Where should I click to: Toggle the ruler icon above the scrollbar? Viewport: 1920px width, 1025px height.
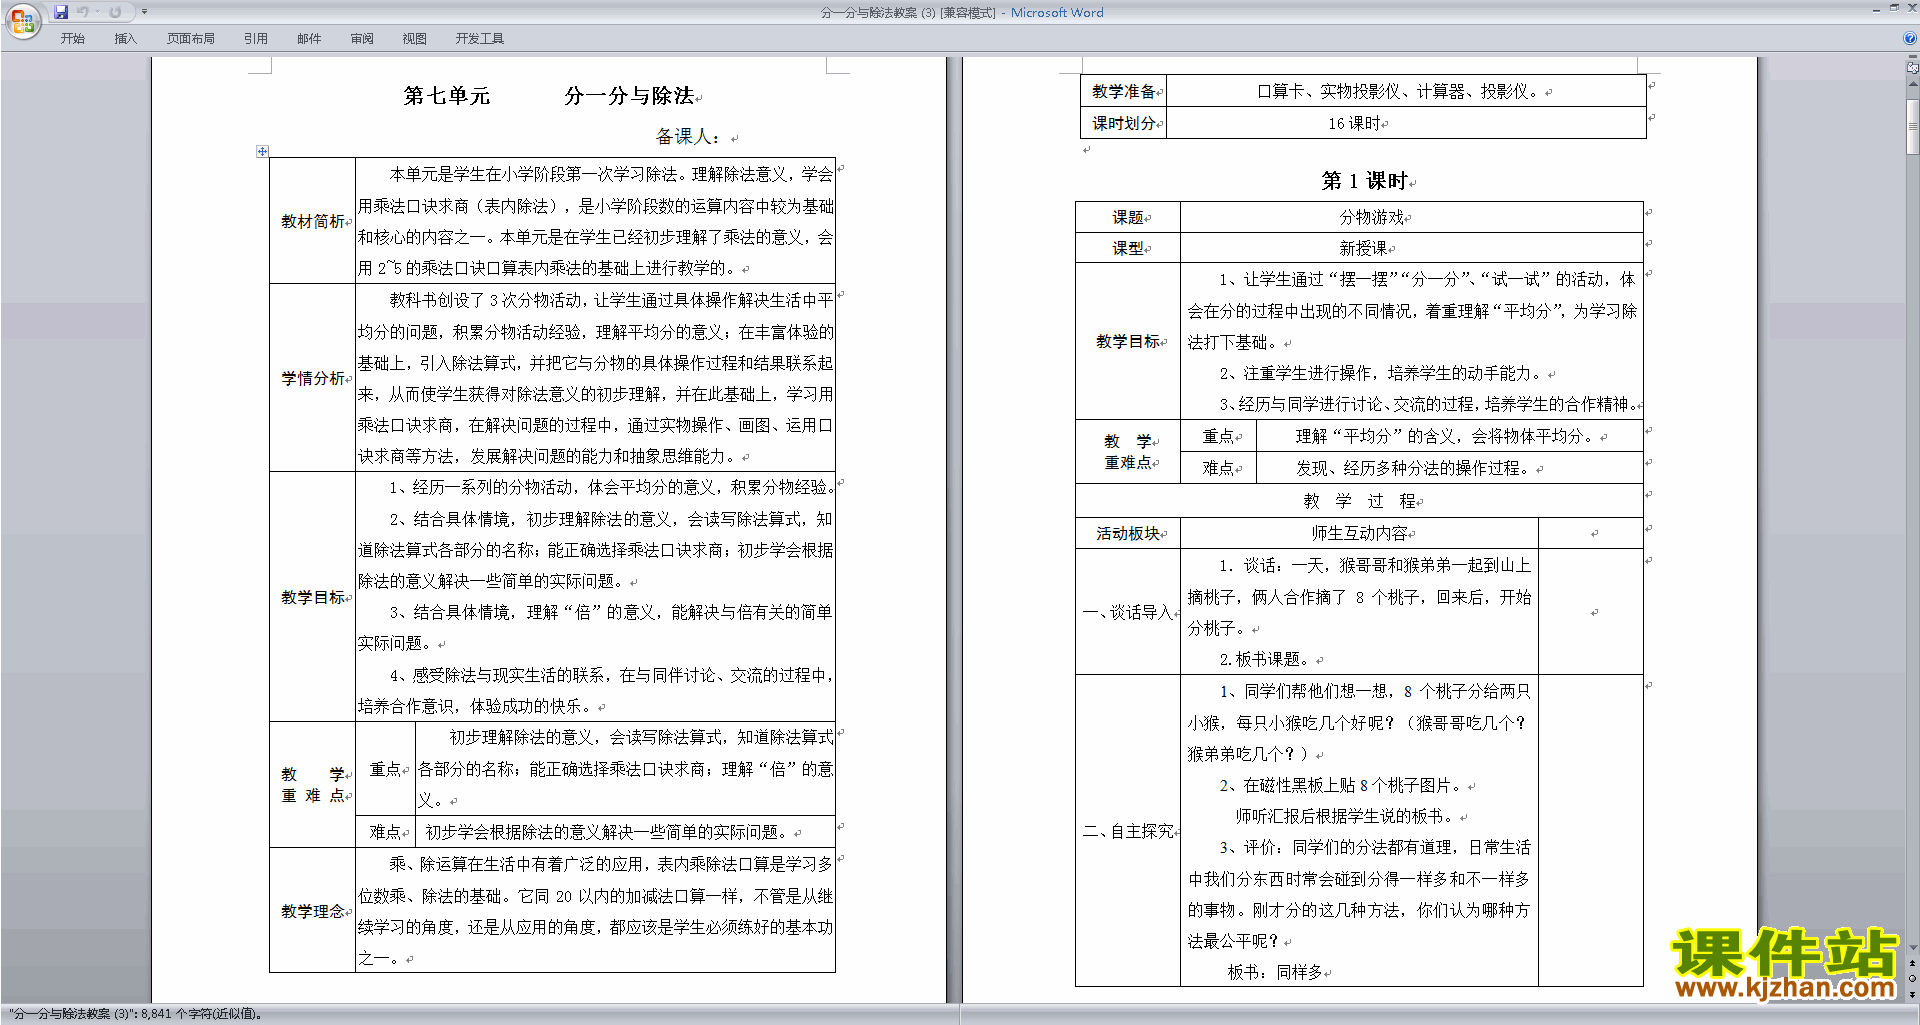click(1912, 69)
